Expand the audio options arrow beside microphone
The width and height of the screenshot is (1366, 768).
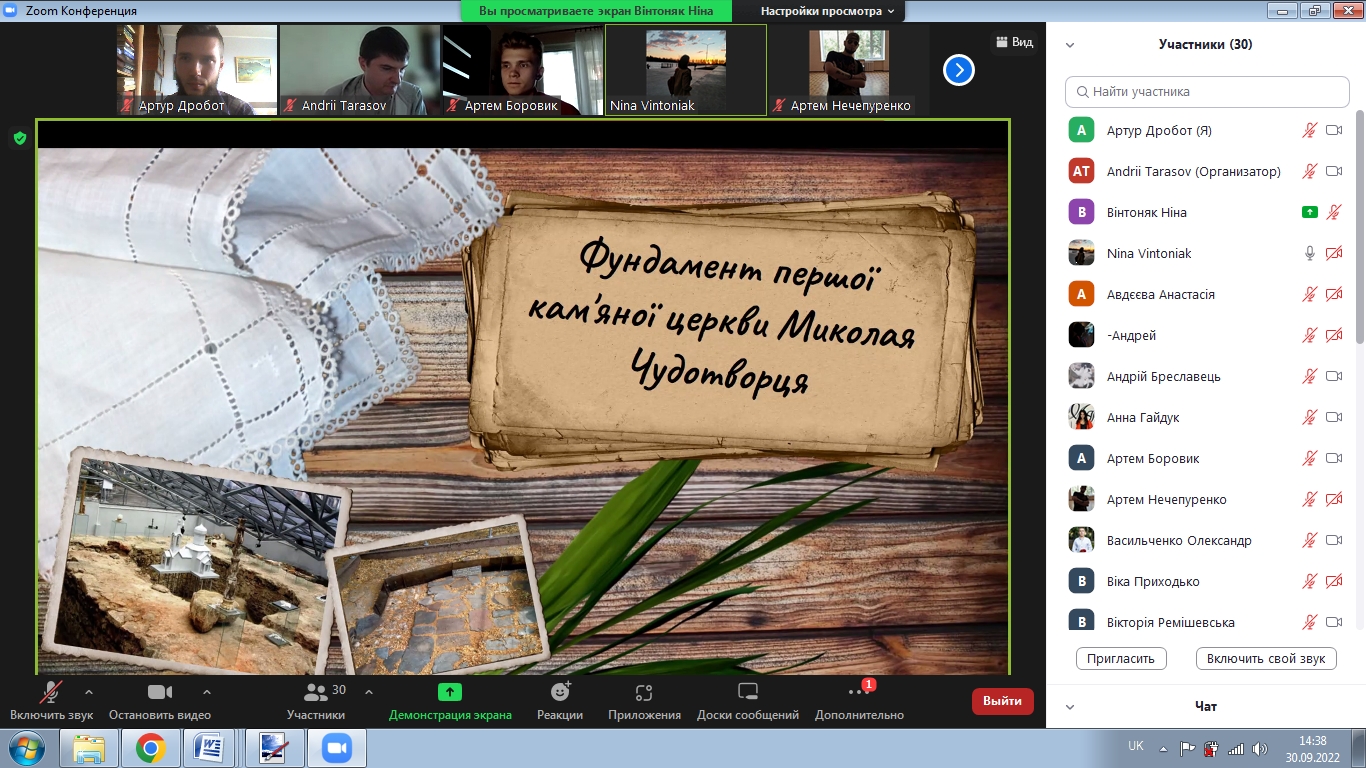tap(89, 691)
